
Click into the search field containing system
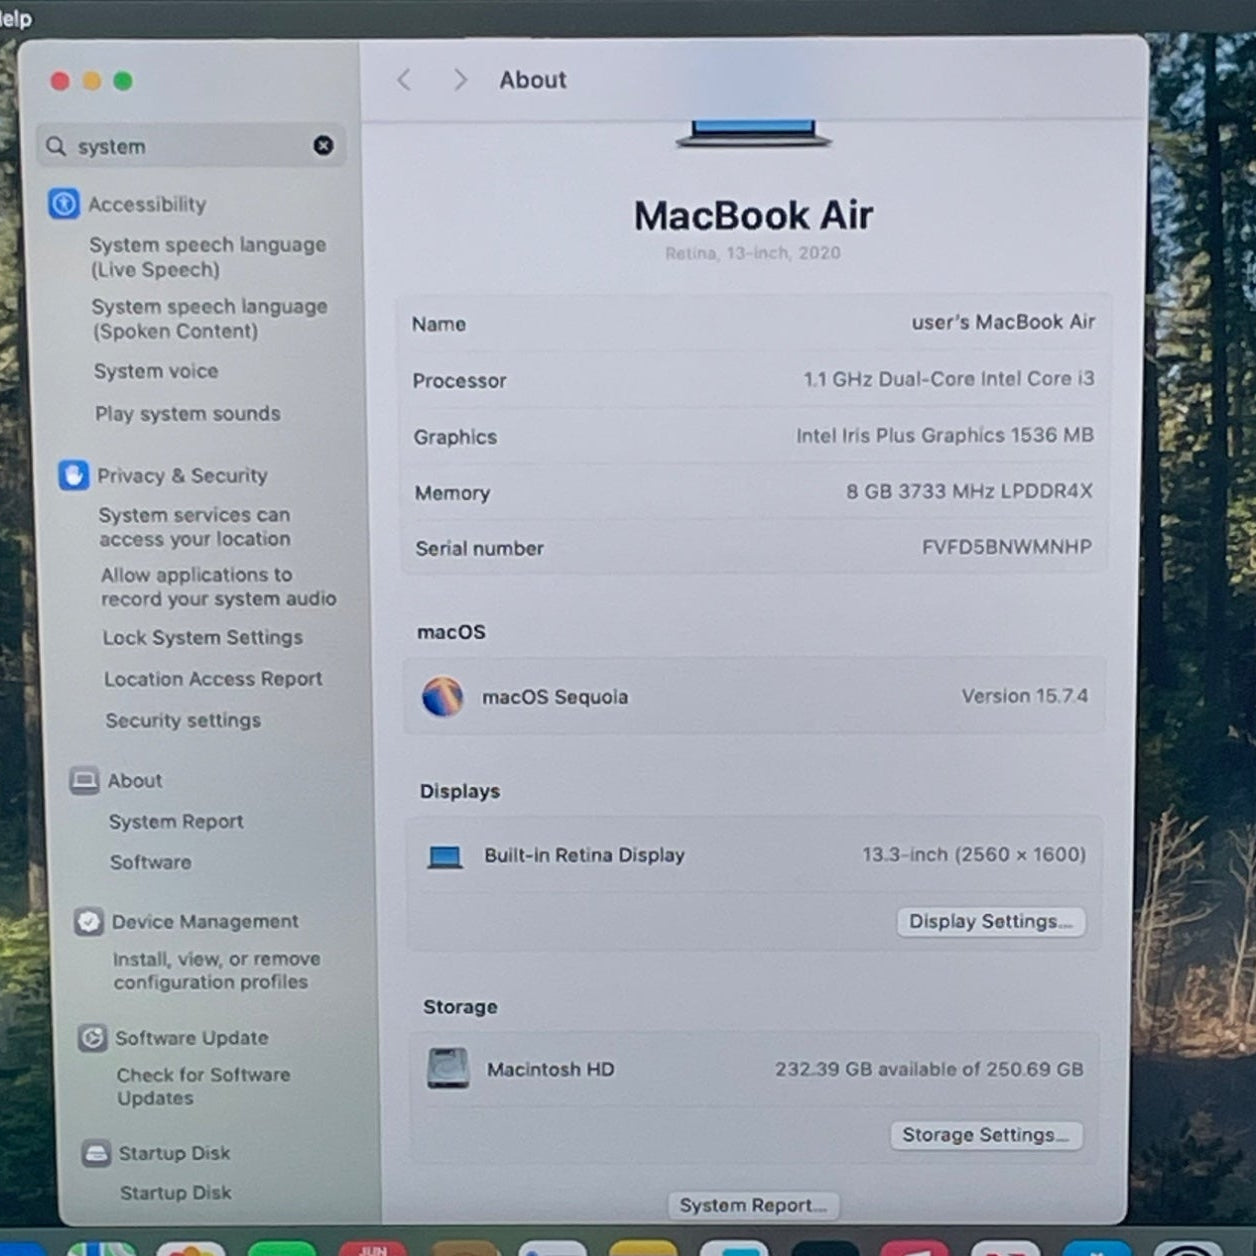[x=191, y=146]
